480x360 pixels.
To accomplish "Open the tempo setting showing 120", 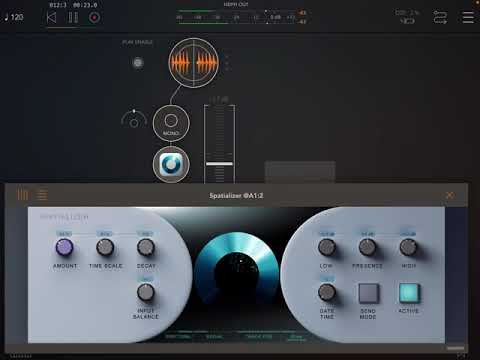I will [x=14, y=17].
